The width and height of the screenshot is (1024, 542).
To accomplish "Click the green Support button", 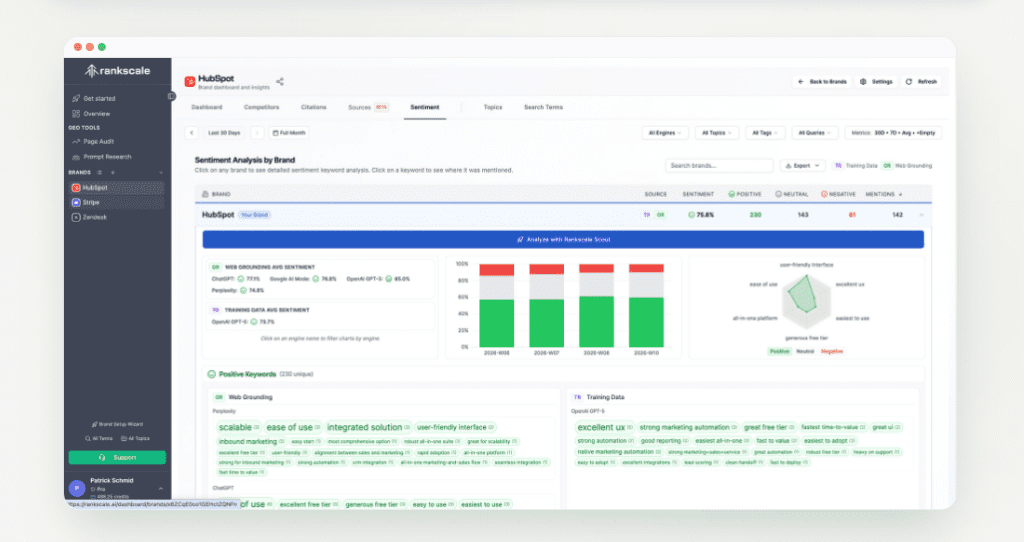I will tap(117, 457).
